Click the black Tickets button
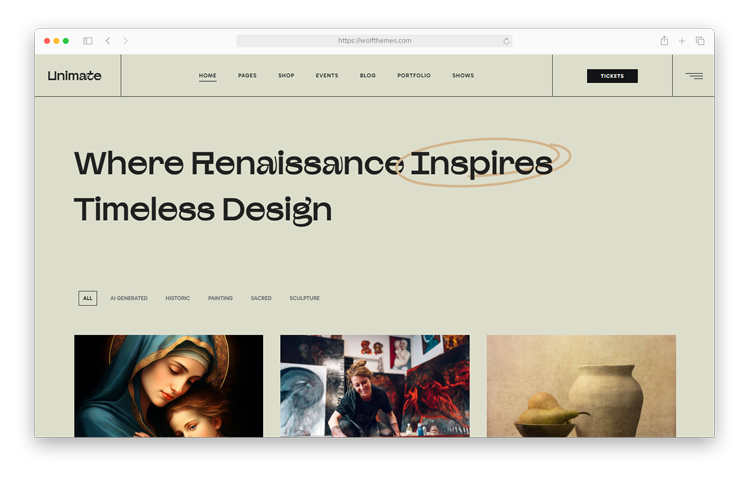Screen dimensions: 750x477 tap(612, 76)
